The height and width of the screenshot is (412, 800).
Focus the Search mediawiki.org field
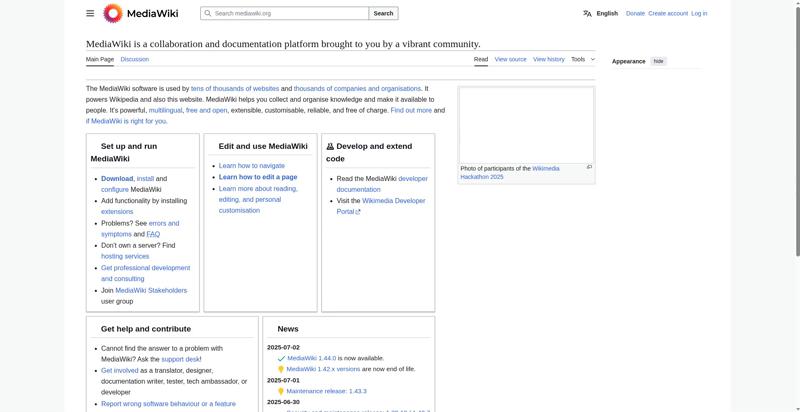click(285, 13)
